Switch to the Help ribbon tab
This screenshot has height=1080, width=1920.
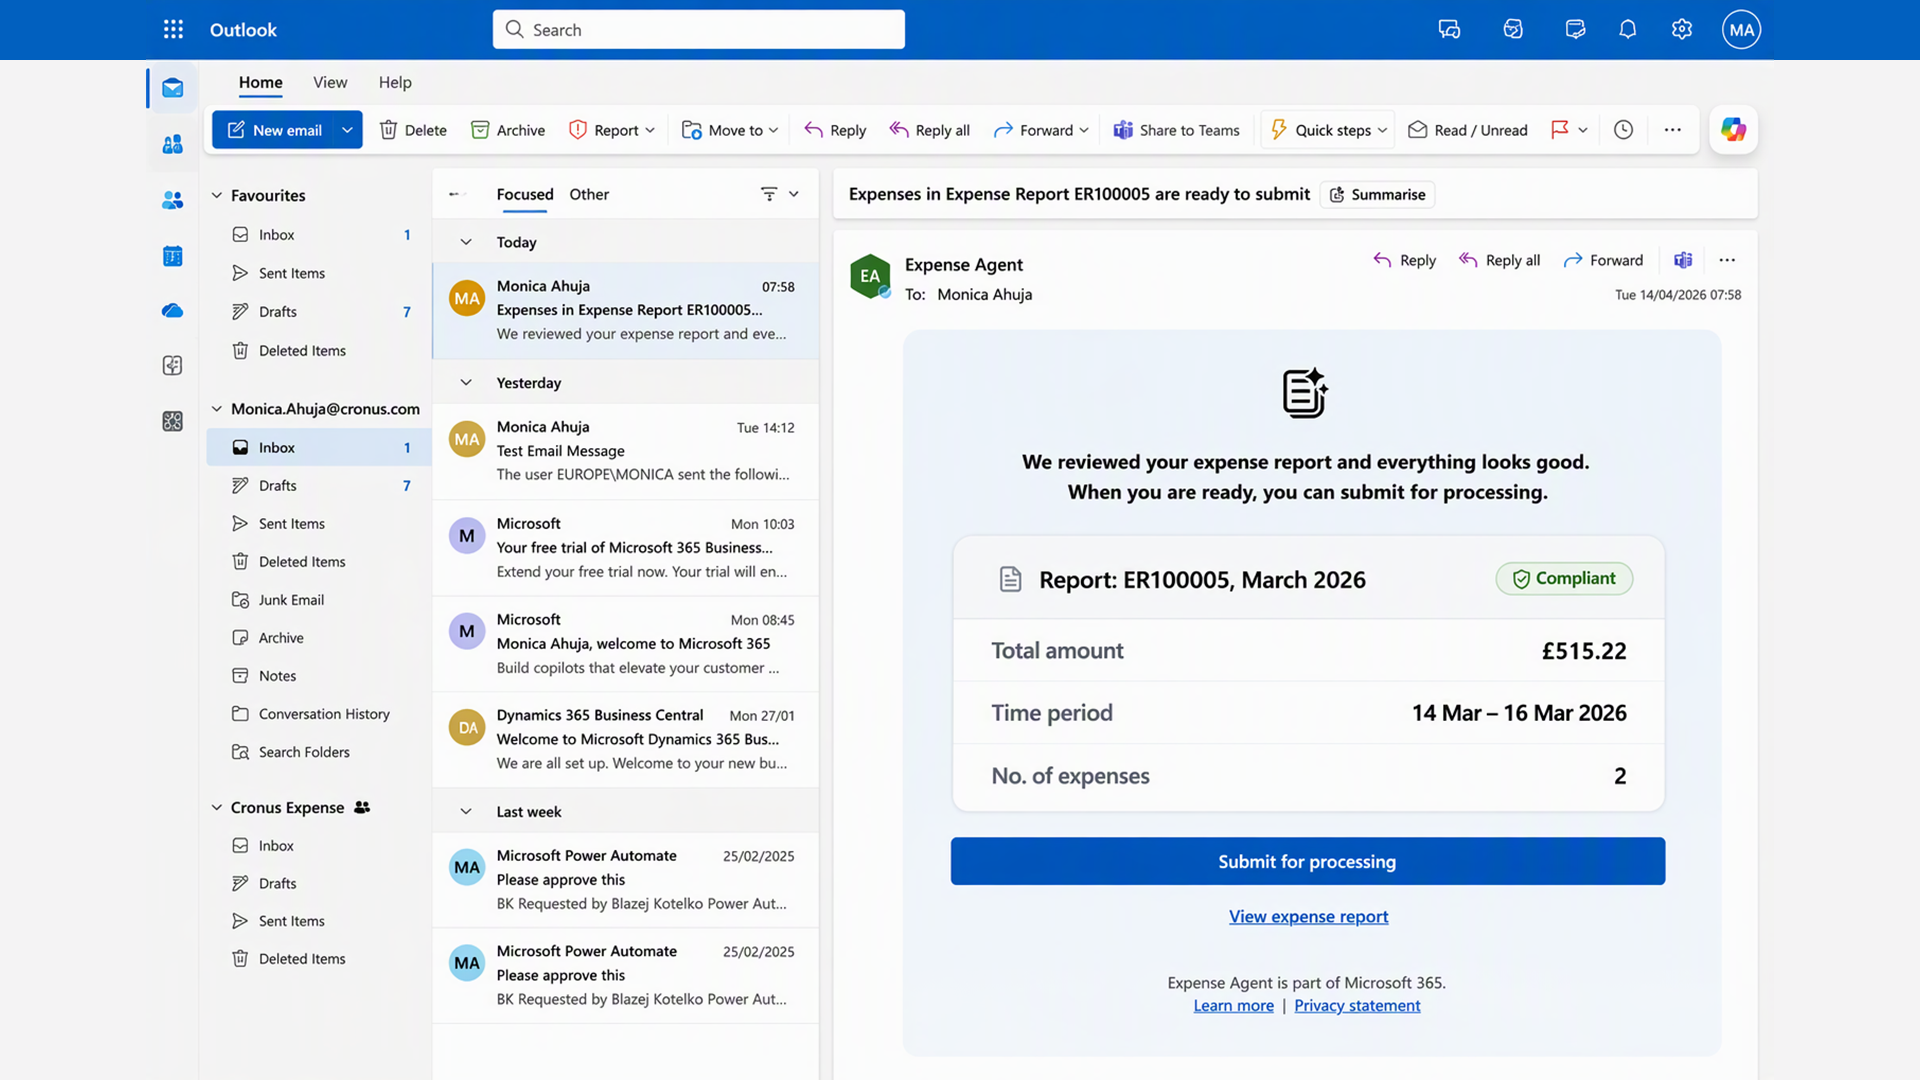coord(395,82)
